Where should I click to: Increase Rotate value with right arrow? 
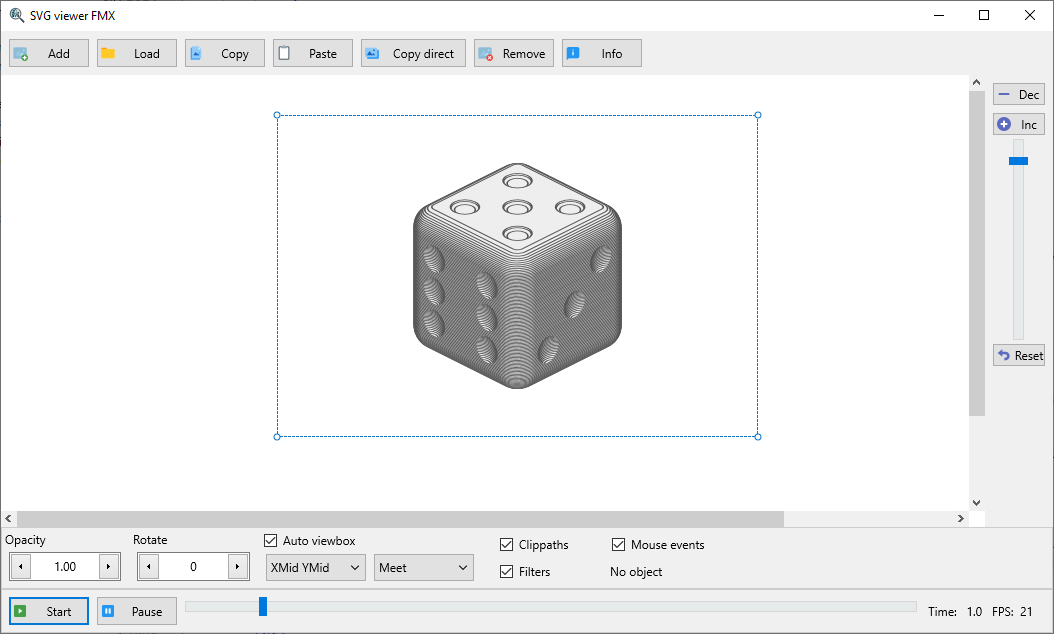pos(237,567)
